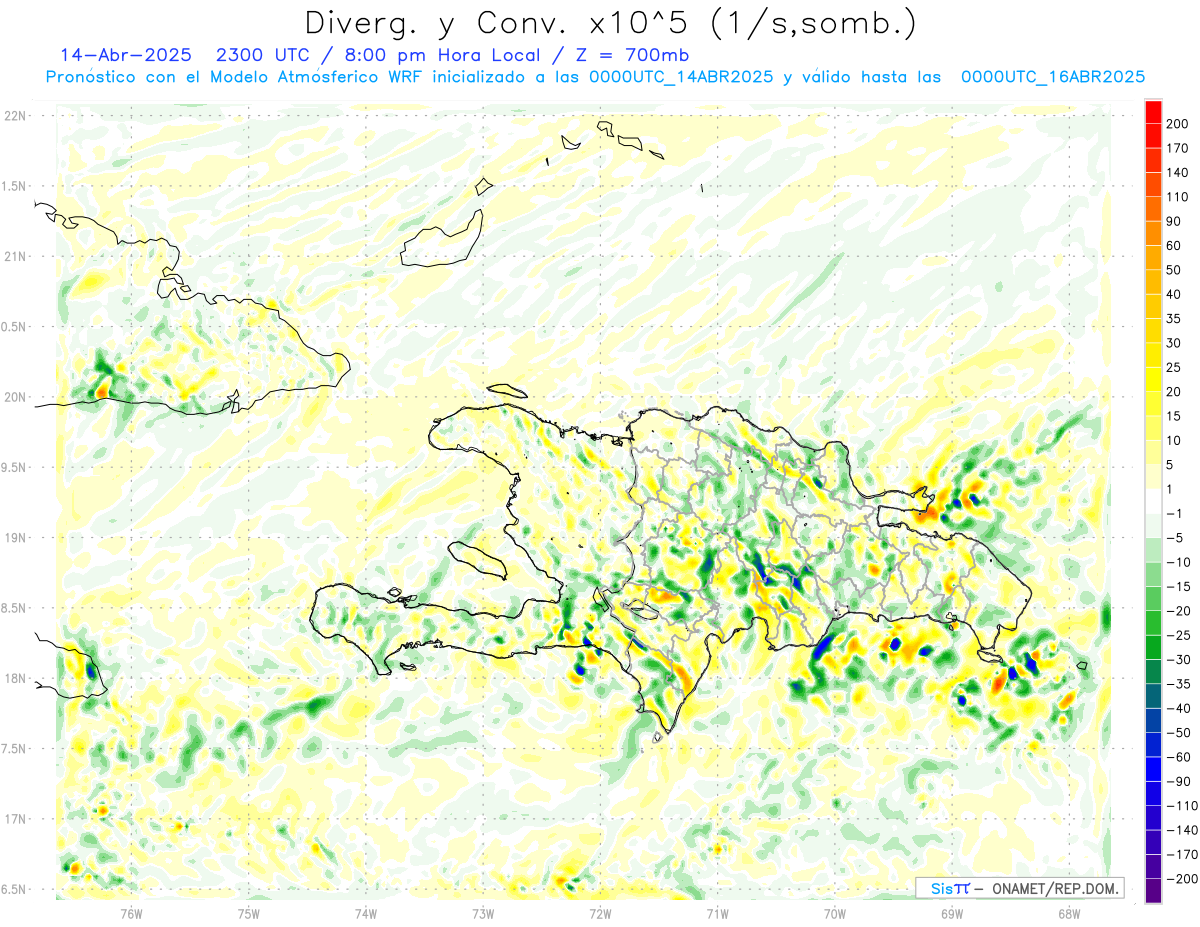Click the "70W" longitude label
Image resolution: width=1200 pixels, height=927 pixels.
(834, 913)
